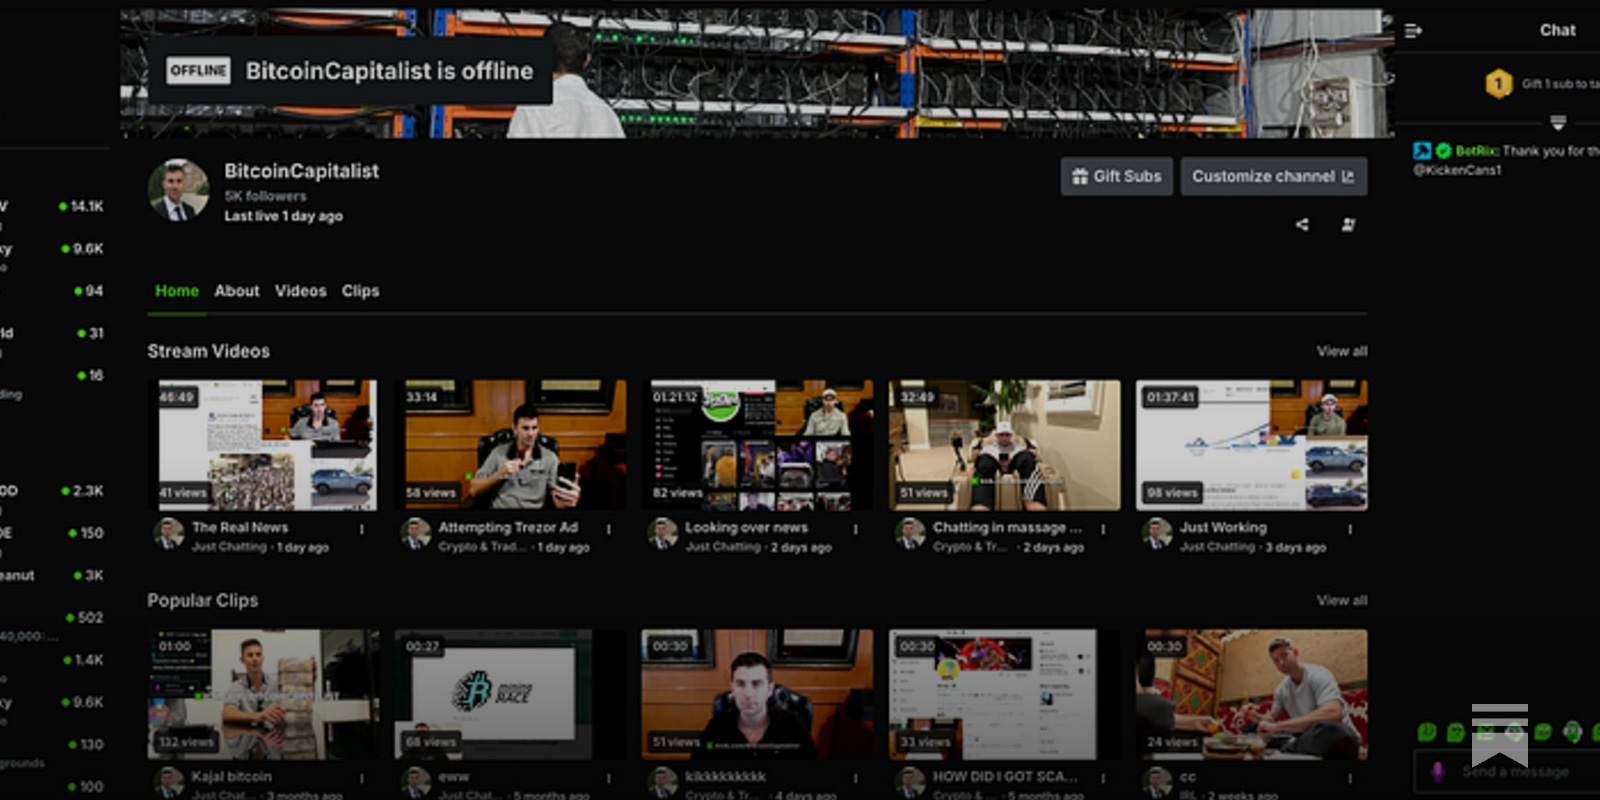This screenshot has width=1600, height=800.
Task: Play the HOW DID I GOT SCA clip thumbnail
Action: (x=1005, y=694)
